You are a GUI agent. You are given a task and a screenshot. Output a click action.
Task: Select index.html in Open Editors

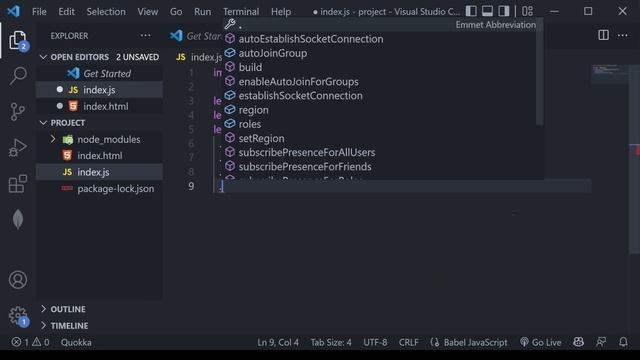click(100, 106)
